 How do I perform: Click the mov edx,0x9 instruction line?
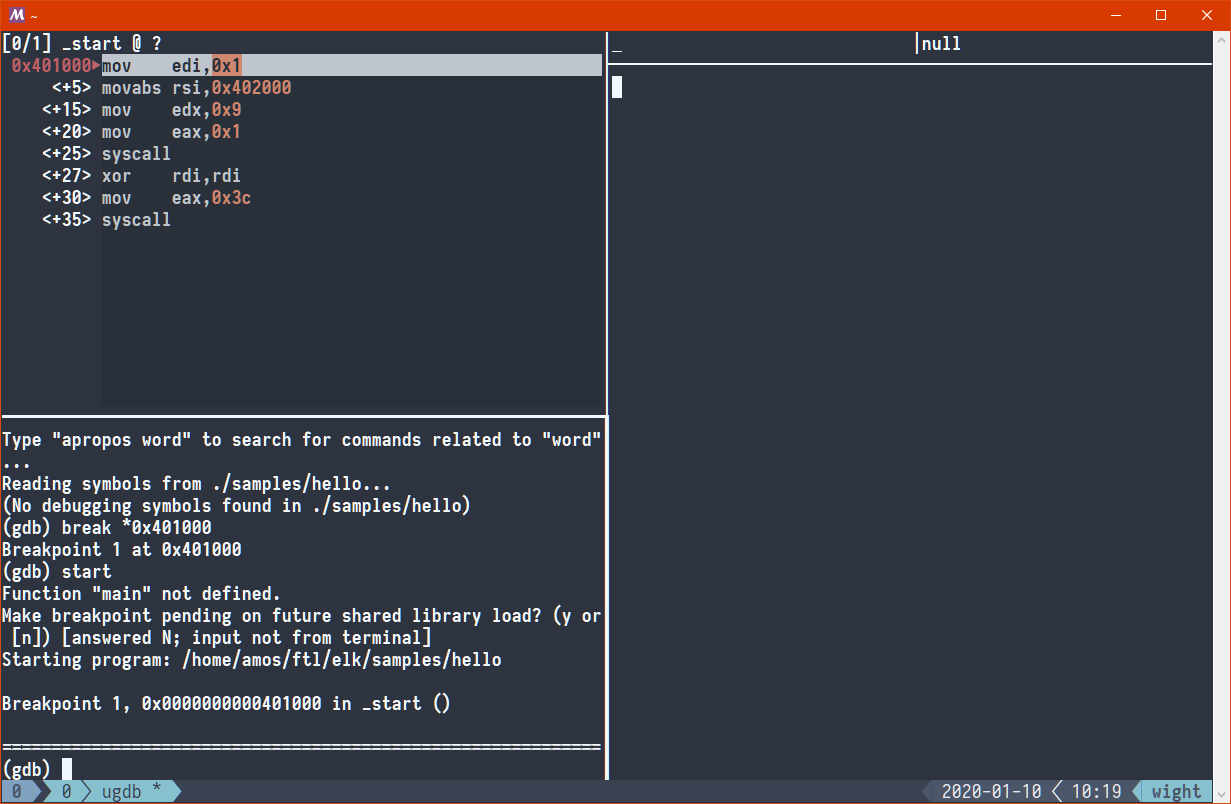[x=171, y=110]
